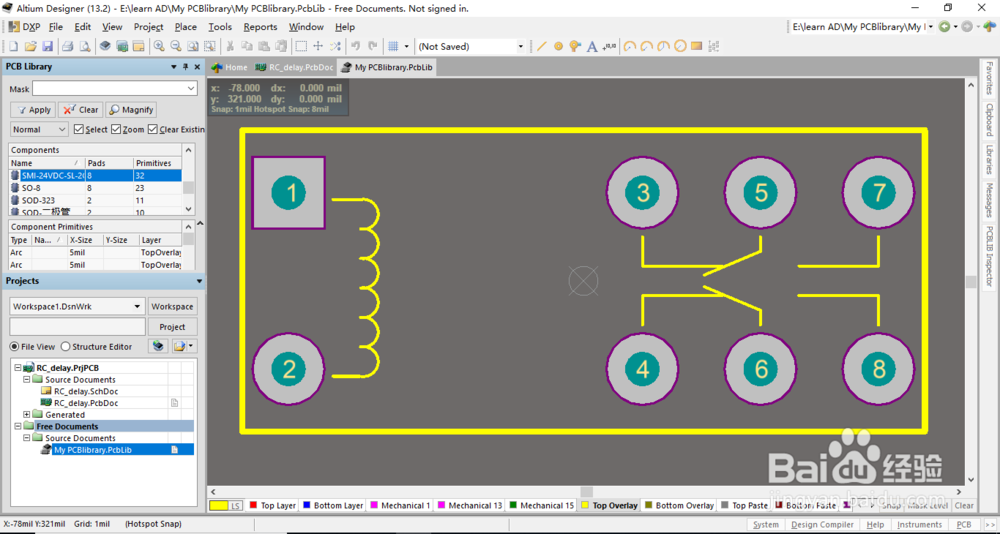Collapse the Free Documents node
This screenshot has width=1000, height=534.
18,426
